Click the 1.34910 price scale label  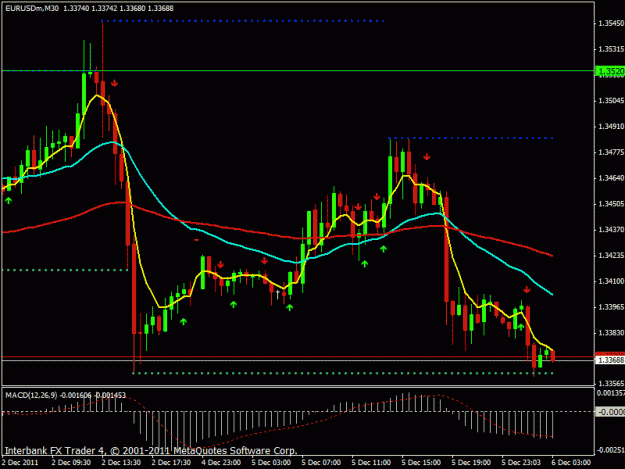click(611, 126)
